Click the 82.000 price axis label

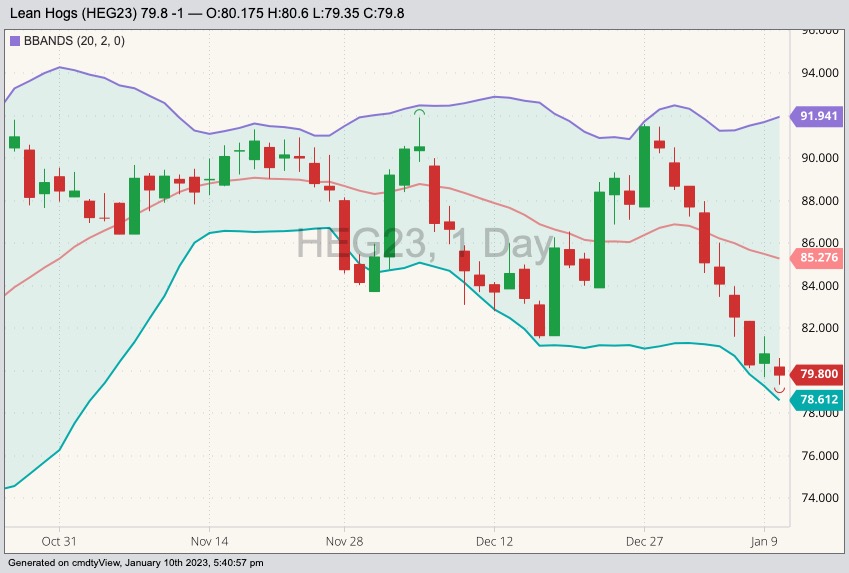[820, 328]
